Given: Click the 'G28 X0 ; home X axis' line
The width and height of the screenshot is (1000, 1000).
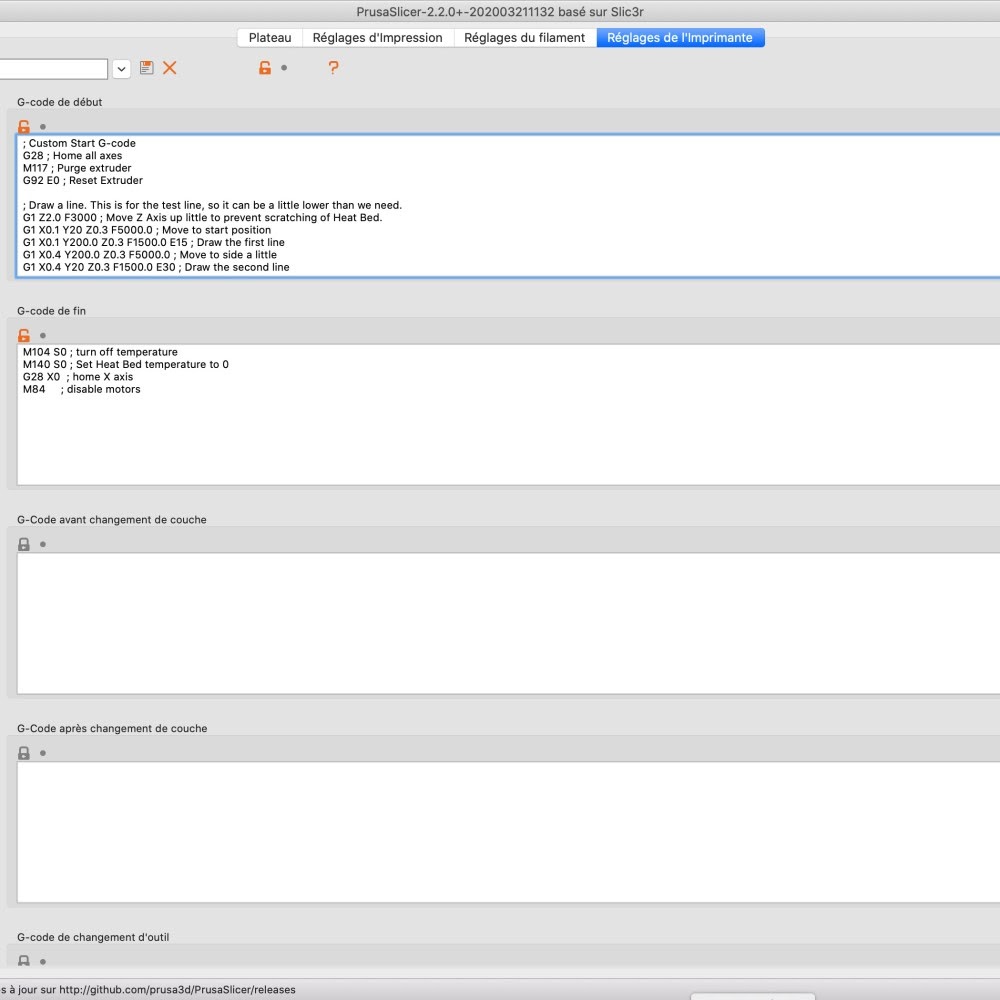Looking at the screenshot, I should tap(78, 377).
